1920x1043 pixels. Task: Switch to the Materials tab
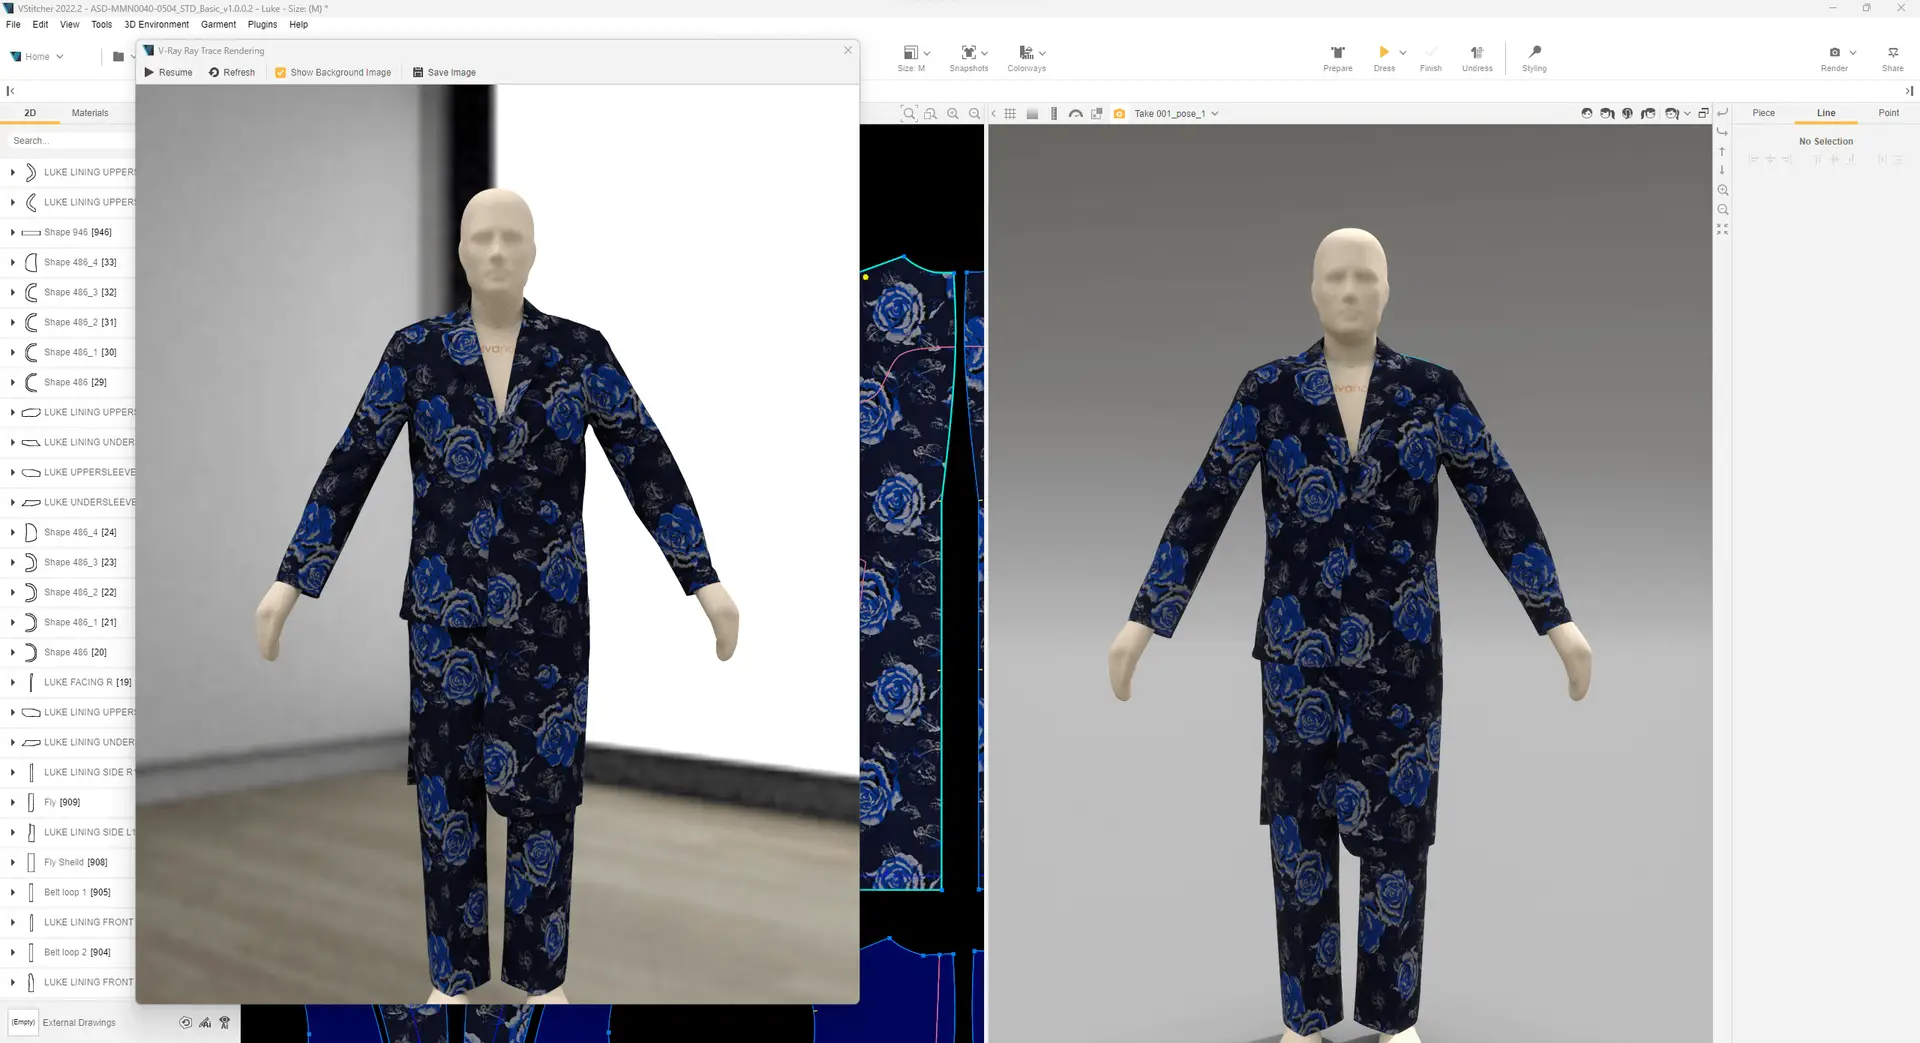[90, 112]
